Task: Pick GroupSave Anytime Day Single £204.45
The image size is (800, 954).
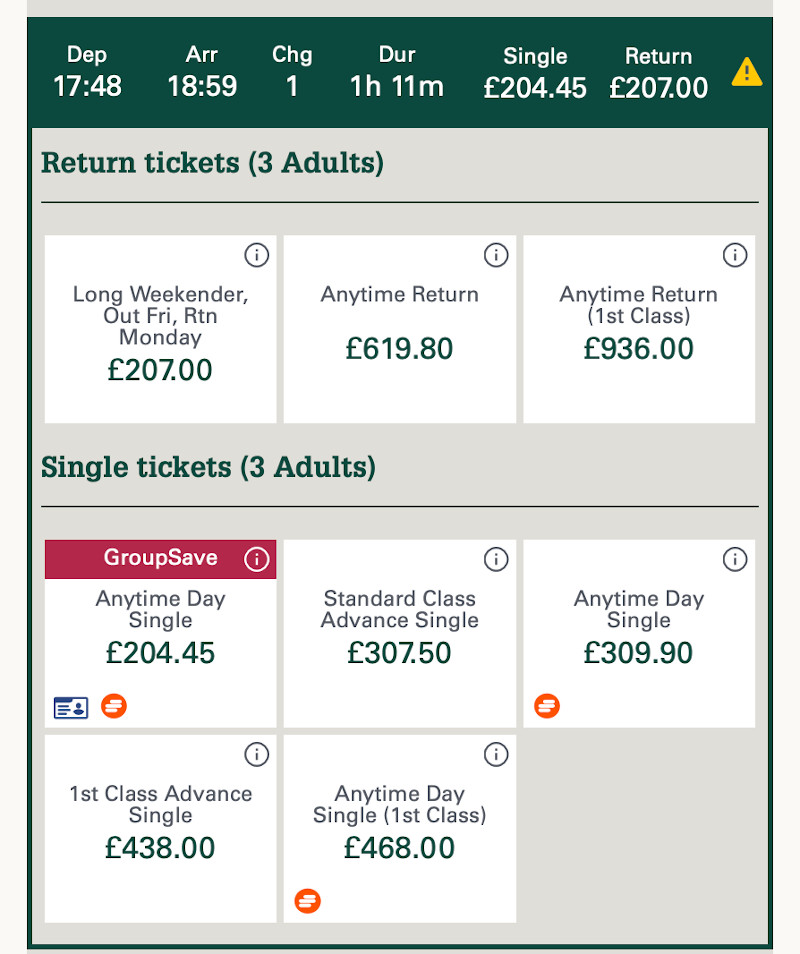Action: pyautogui.click(x=160, y=640)
